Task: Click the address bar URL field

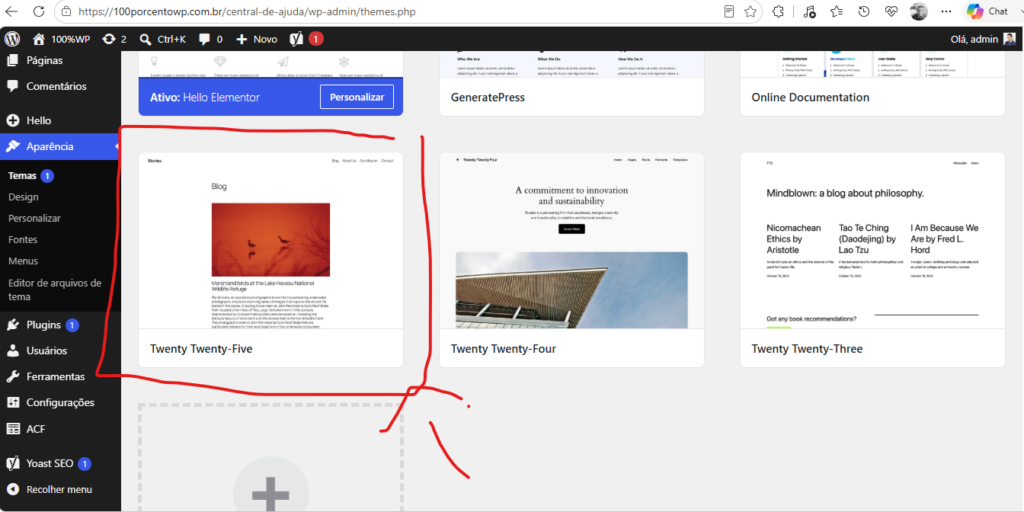Action: (392, 11)
